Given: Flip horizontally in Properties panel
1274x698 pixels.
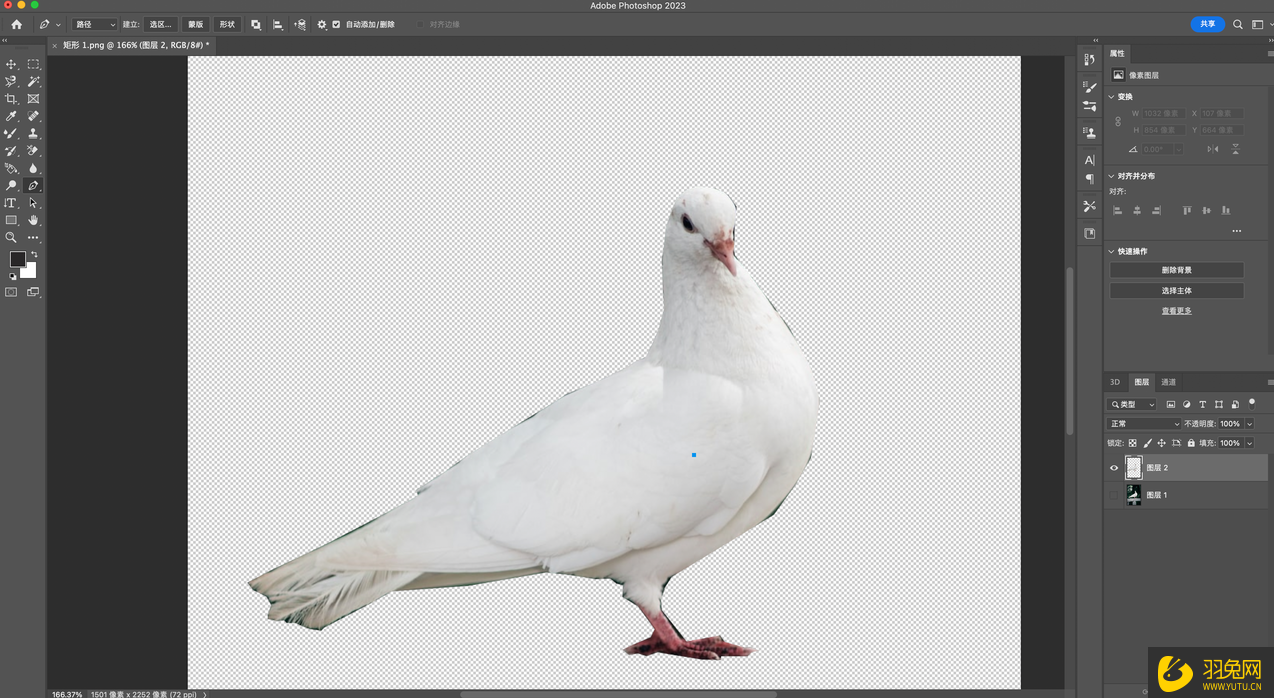Looking at the screenshot, I should 1213,149.
